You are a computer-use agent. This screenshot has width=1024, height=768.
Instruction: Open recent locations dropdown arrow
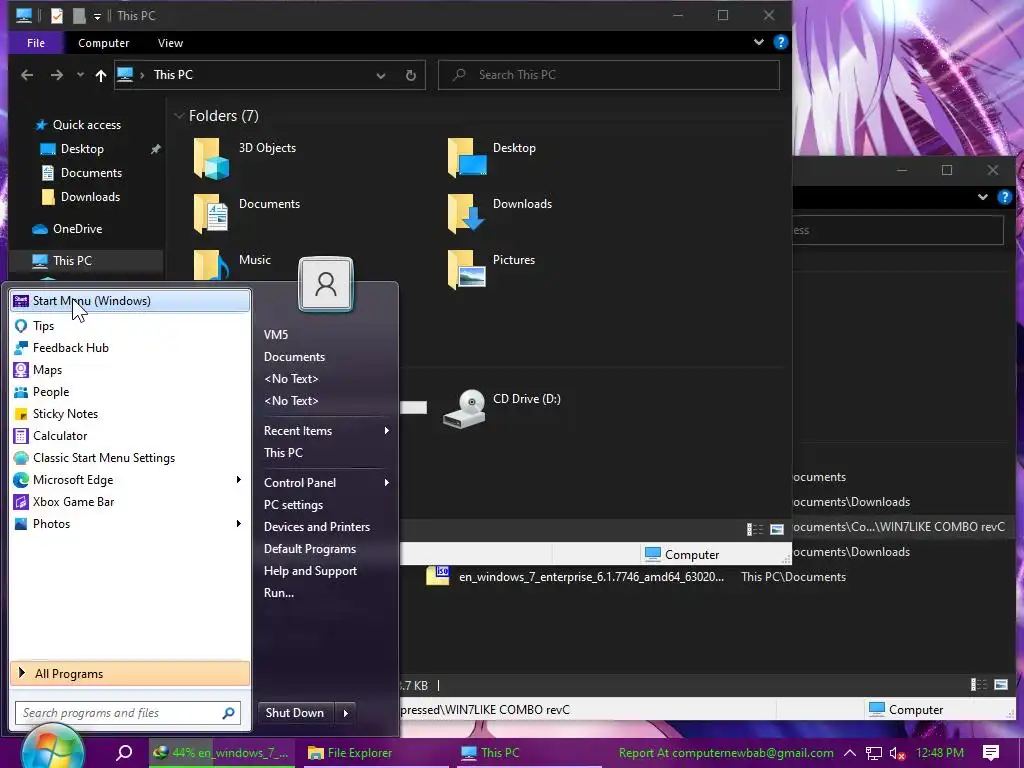(x=80, y=75)
